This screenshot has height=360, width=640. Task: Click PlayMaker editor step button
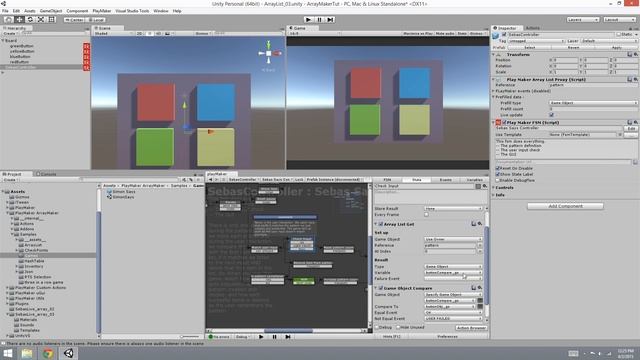tap(288, 337)
